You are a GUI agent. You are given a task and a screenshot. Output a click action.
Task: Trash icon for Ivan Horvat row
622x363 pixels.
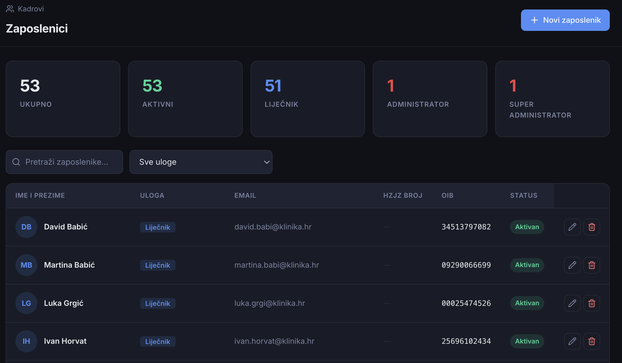pos(591,341)
